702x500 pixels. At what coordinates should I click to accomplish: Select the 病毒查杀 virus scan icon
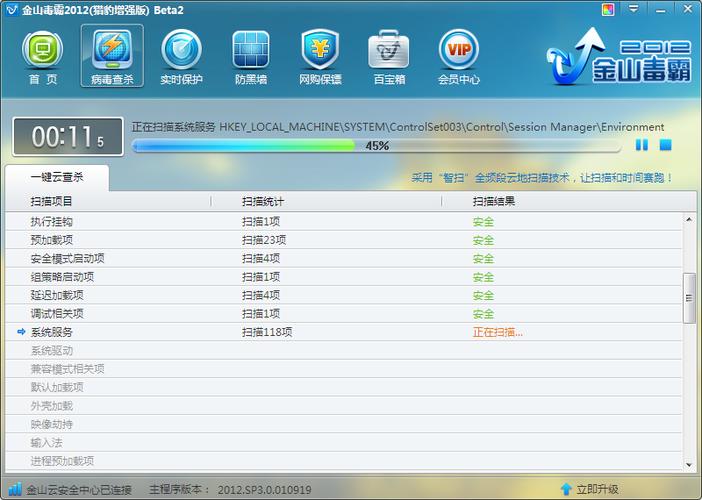click(112, 56)
